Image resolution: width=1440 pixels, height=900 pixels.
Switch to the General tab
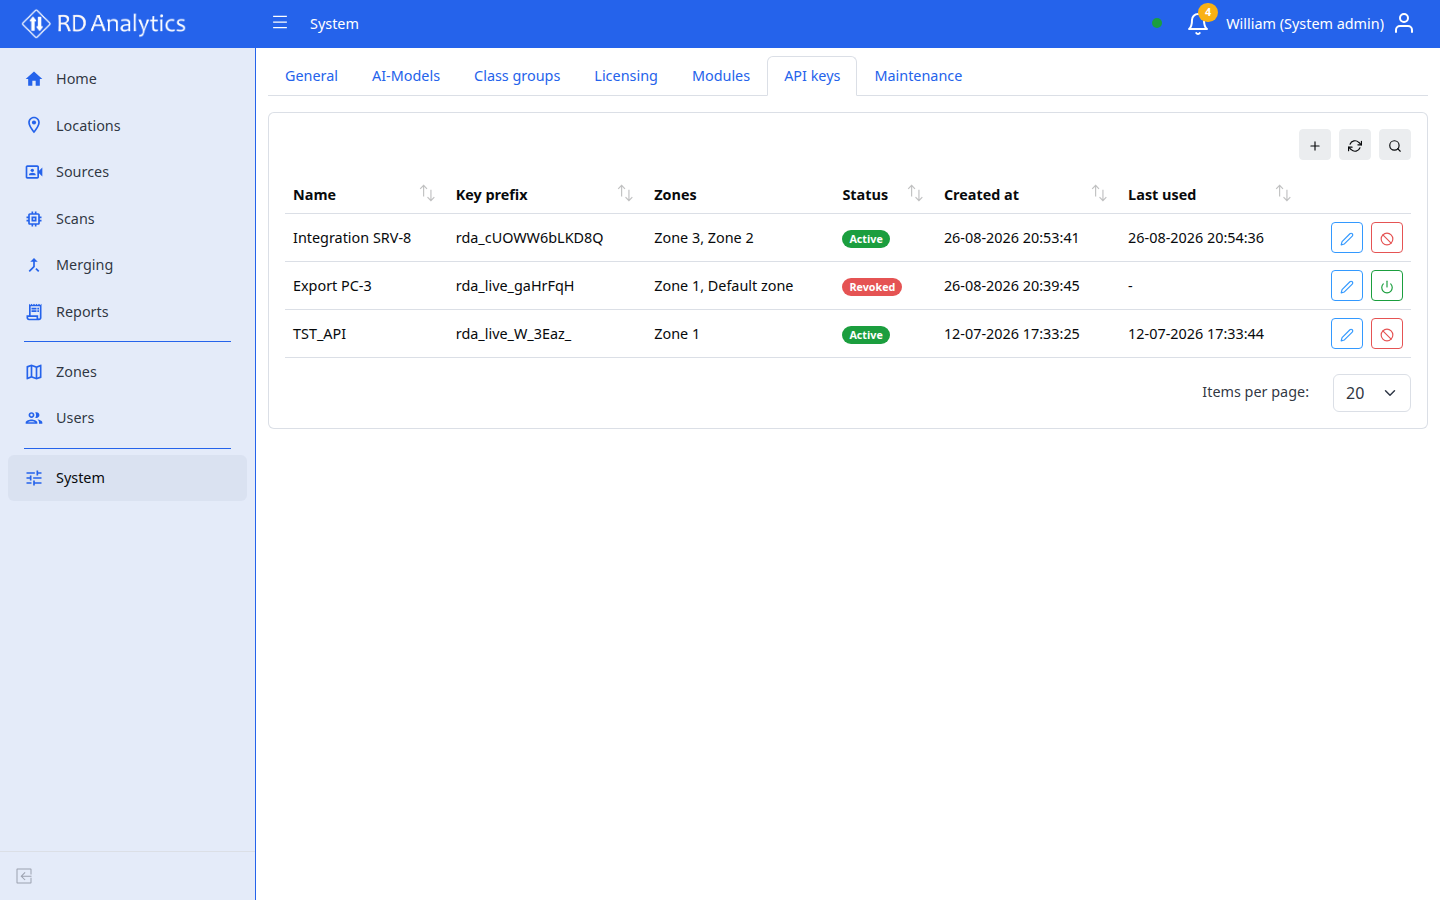pos(311,76)
